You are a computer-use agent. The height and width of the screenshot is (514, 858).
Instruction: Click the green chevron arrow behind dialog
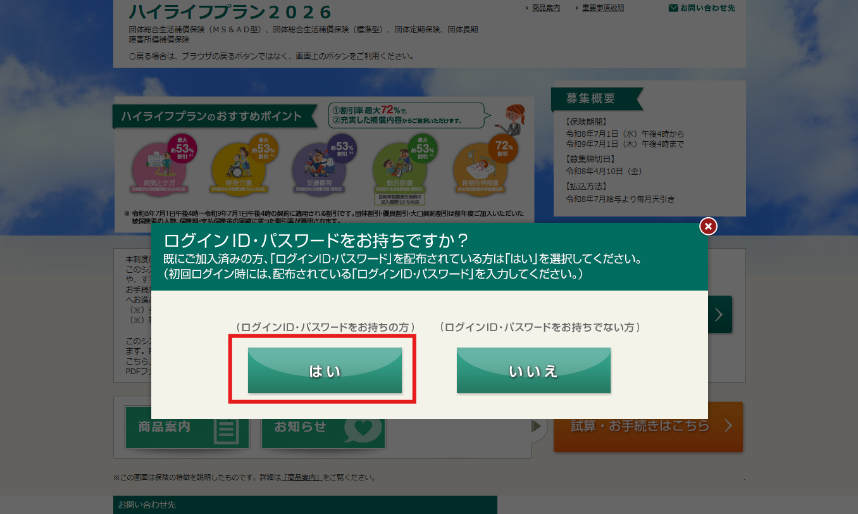click(x=721, y=314)
